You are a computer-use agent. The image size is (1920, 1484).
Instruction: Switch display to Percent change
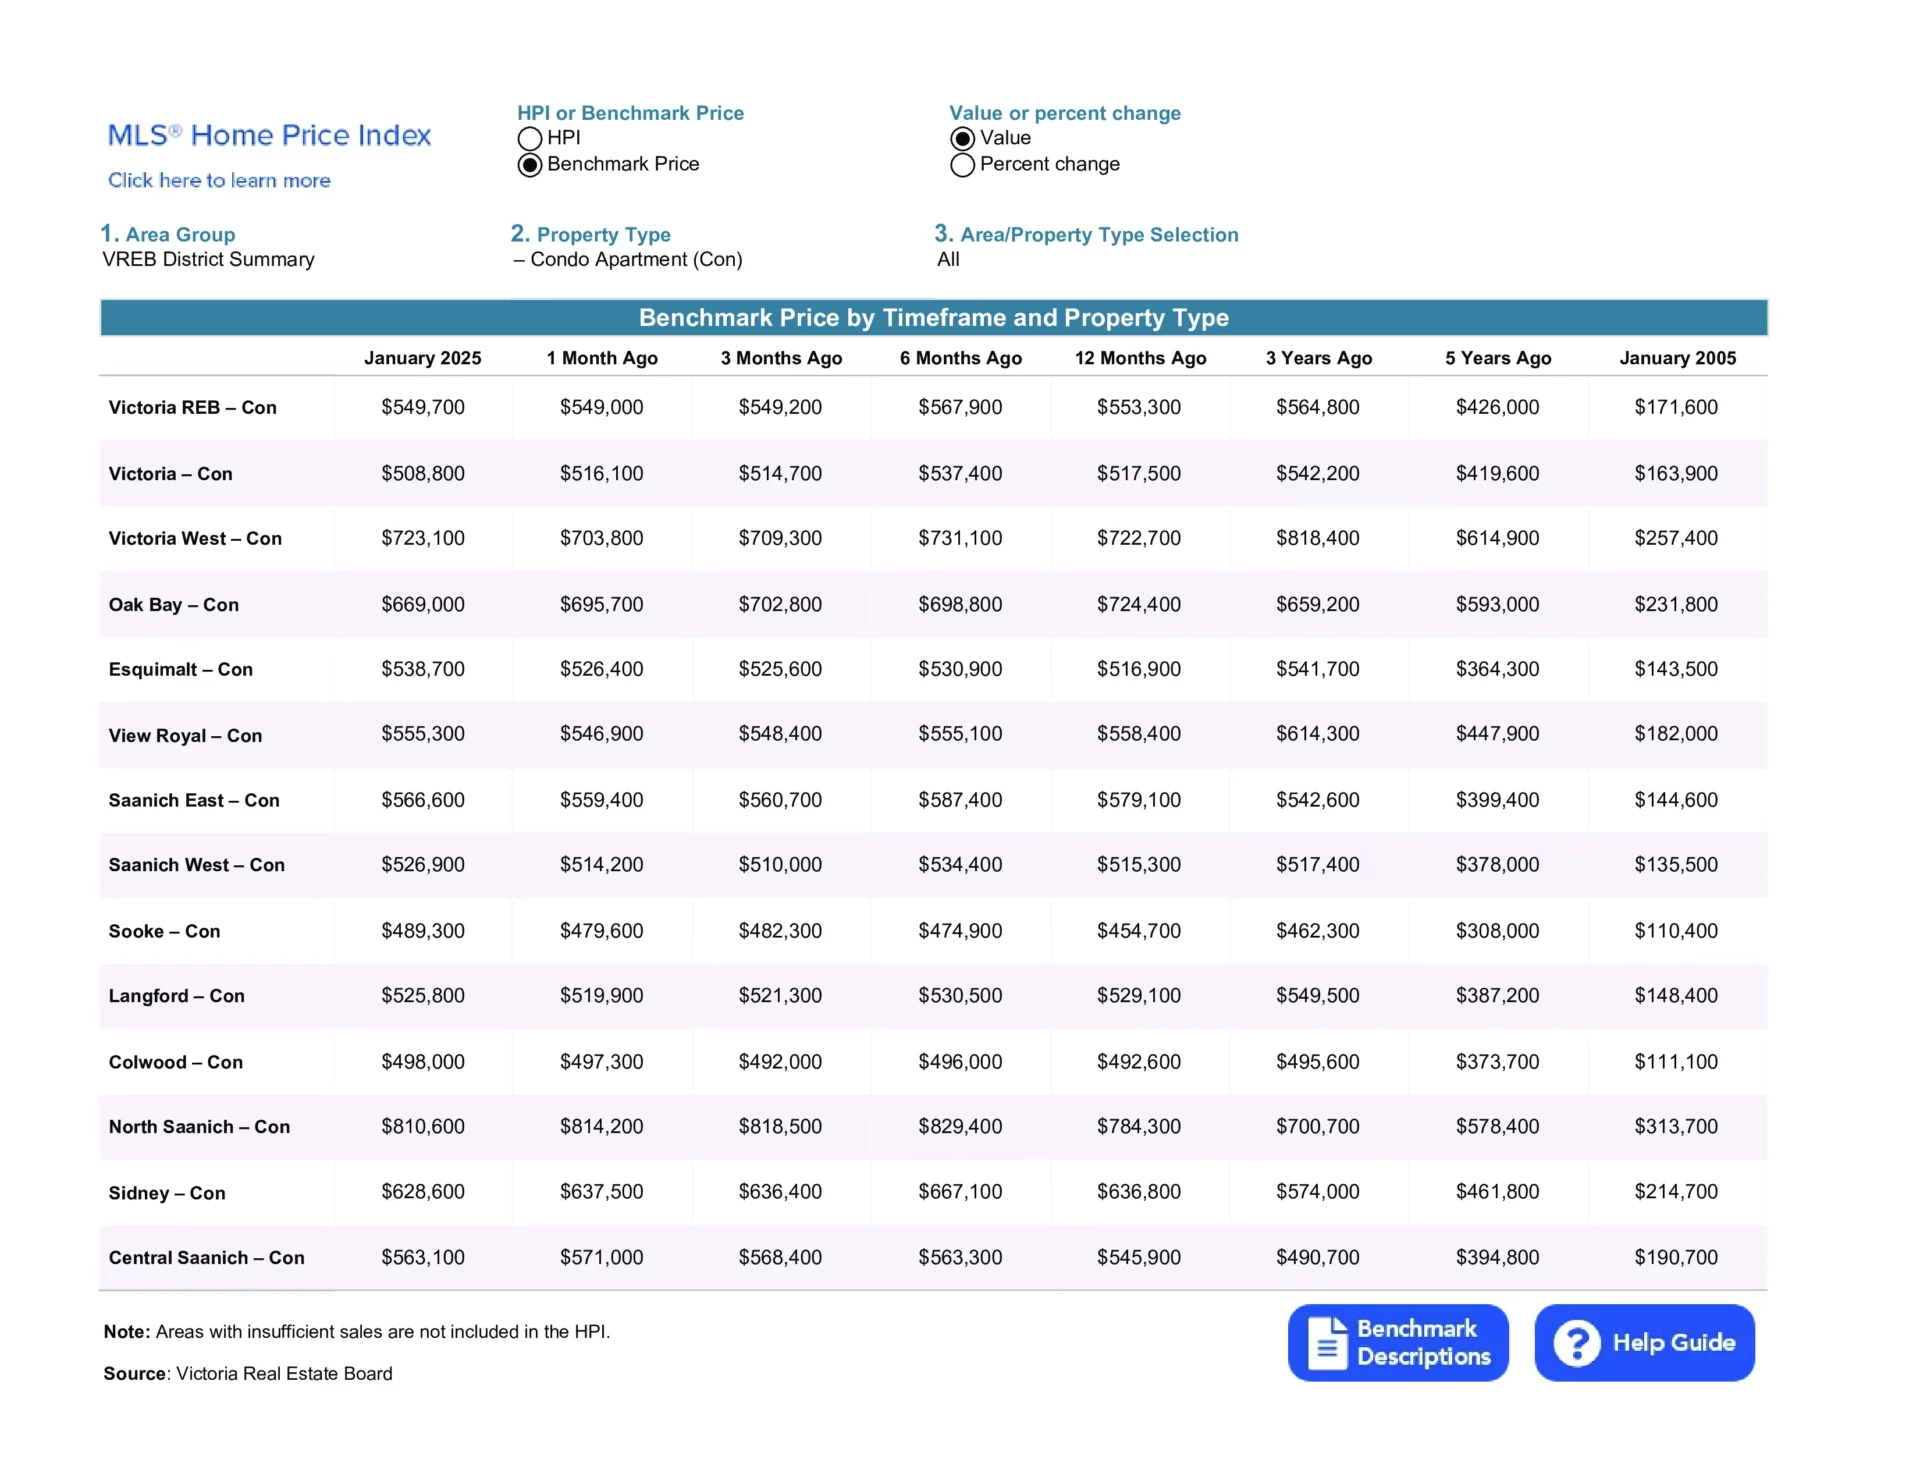click(962, 165)
